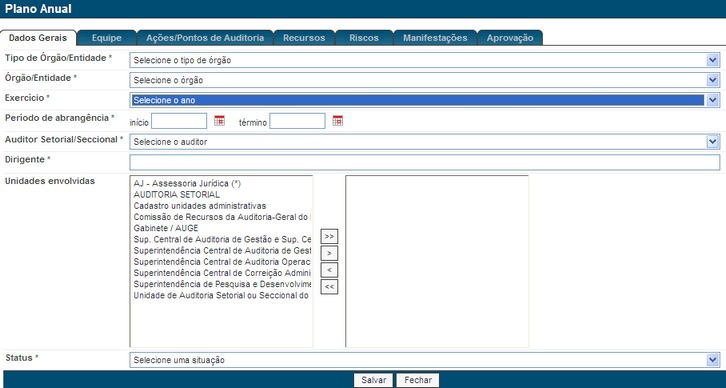This screenshot has height=388, width=726.
Task: Click the Salvar button
Action: coord(374,380)
